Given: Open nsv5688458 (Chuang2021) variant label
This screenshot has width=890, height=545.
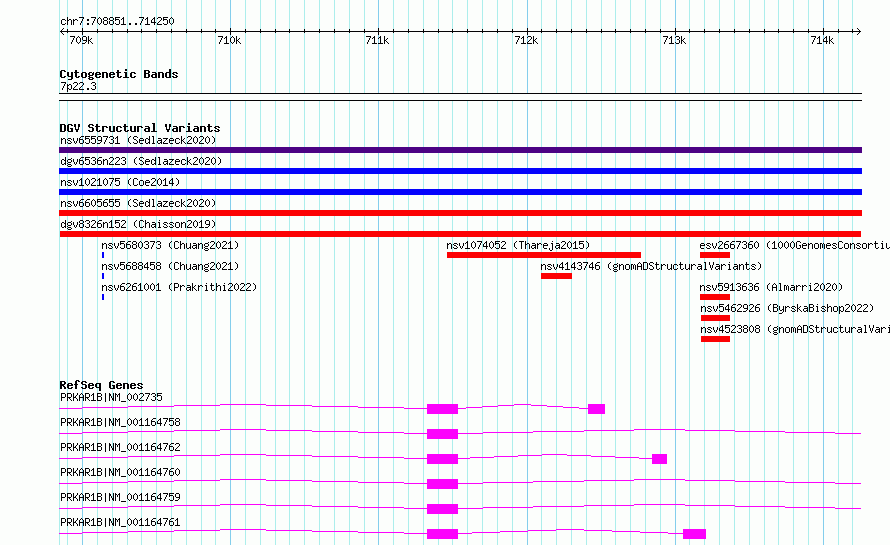Looking at the screenshot, I should [x=170, y=266].
